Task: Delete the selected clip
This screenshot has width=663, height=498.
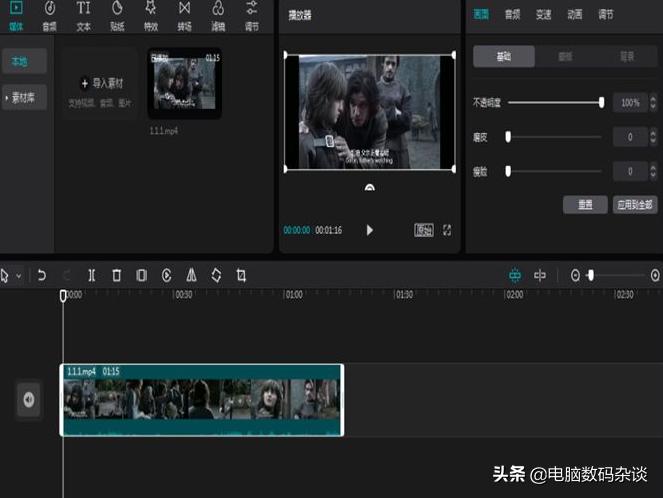Action: 117,276
